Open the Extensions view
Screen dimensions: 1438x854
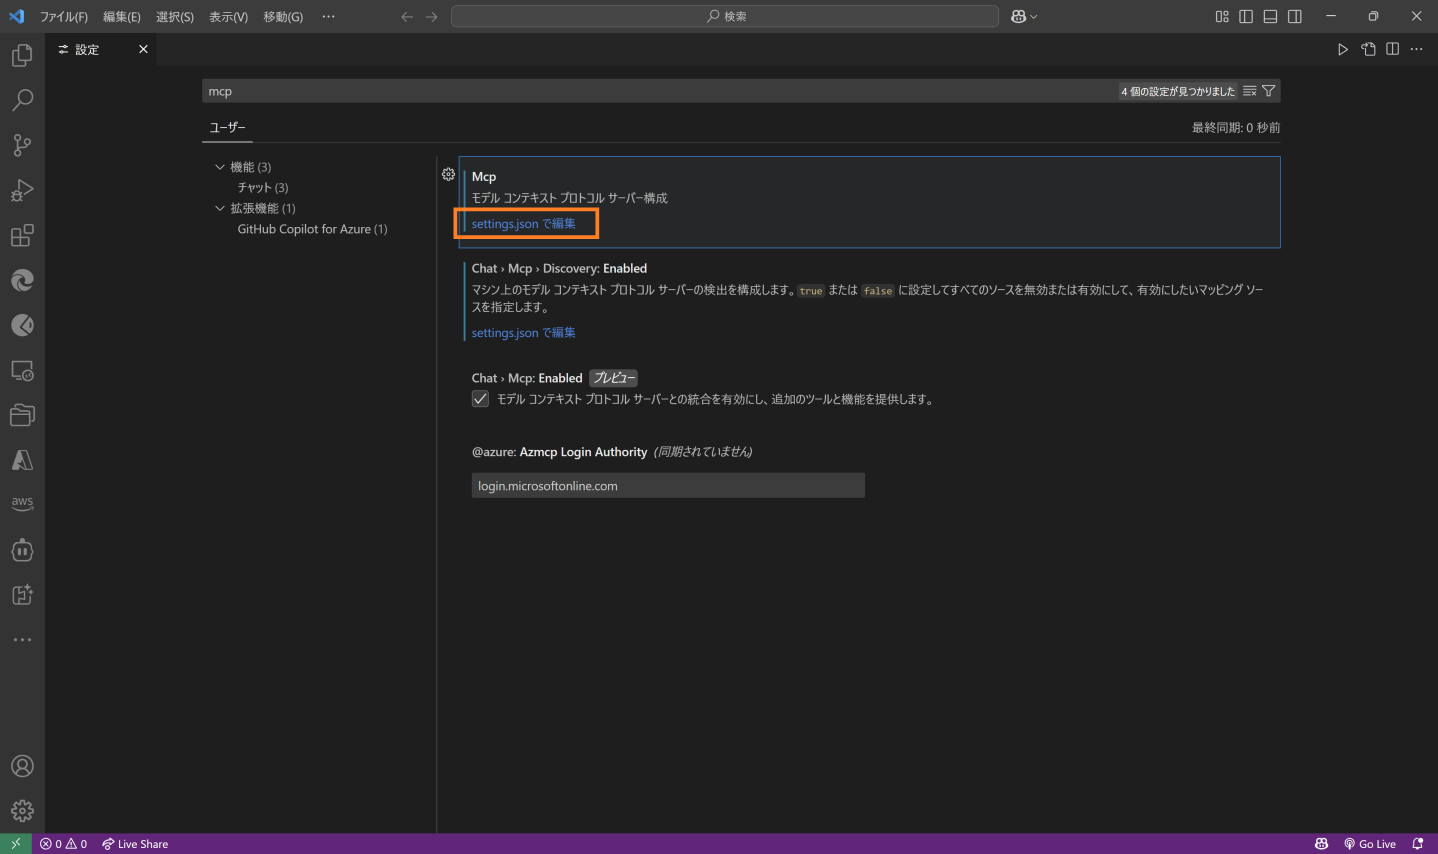click(22, 235)
